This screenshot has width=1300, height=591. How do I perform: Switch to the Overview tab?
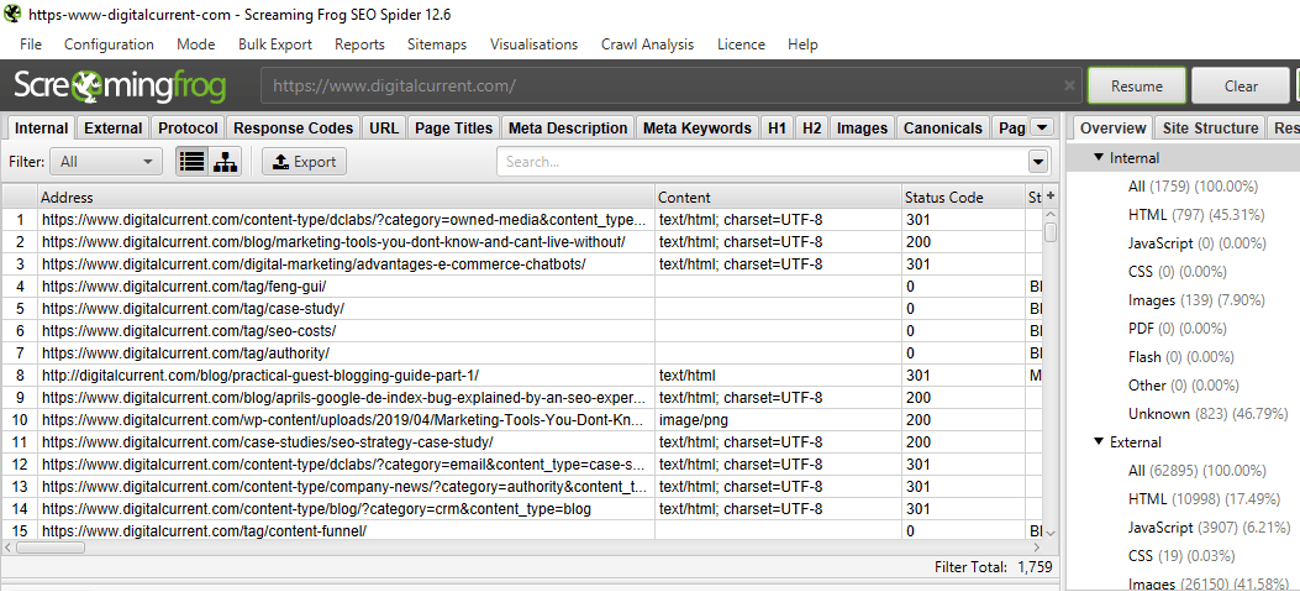(1113, 128)
